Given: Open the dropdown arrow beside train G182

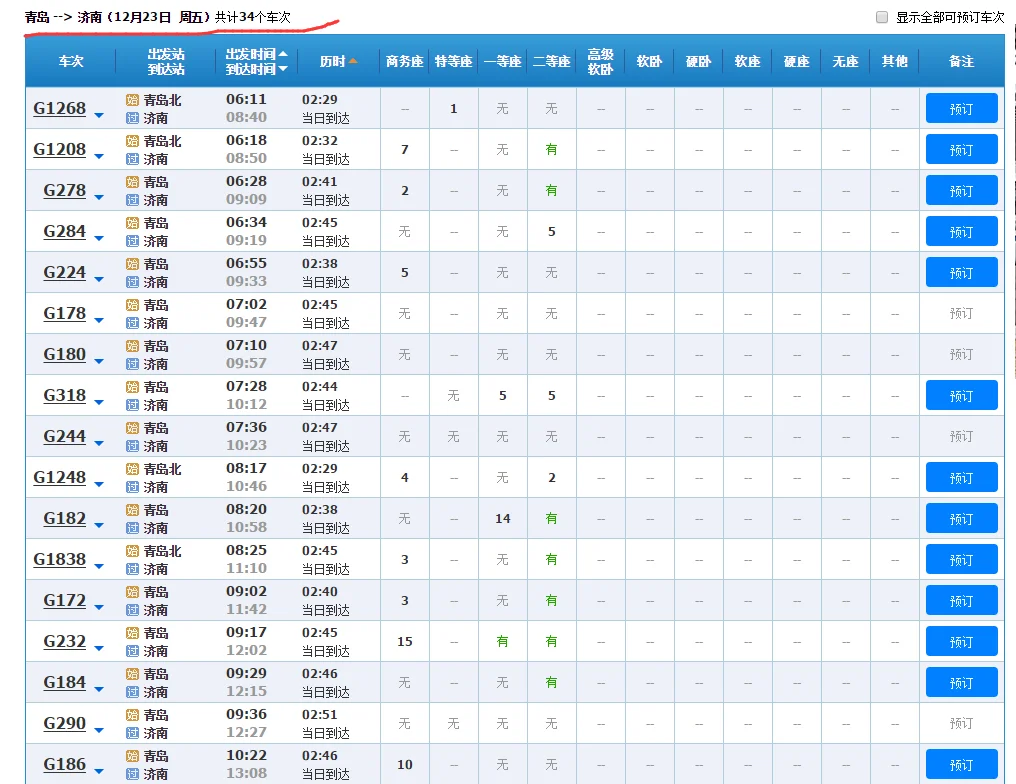Looking at the screenshot, I should click(98, 525).
